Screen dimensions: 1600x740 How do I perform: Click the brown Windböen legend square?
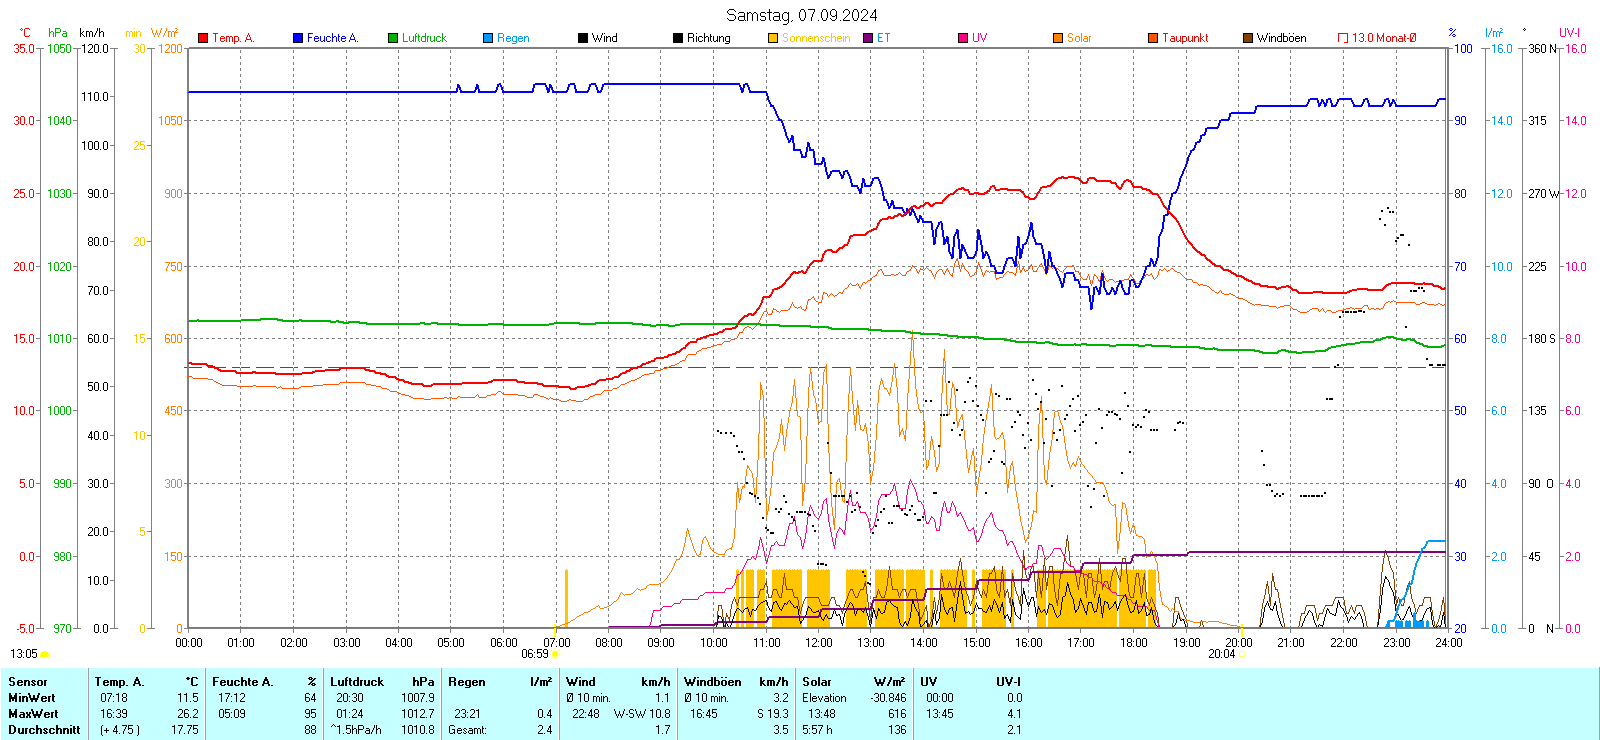(1248, 38)
